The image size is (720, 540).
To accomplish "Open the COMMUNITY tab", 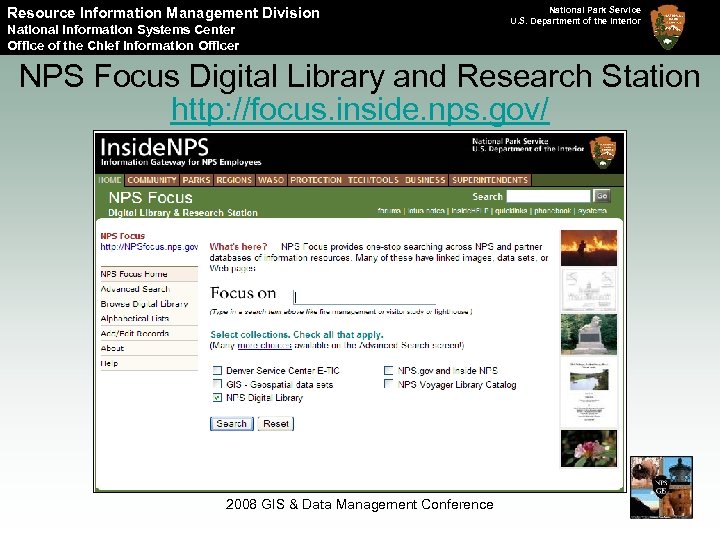I will pos(152,180).
